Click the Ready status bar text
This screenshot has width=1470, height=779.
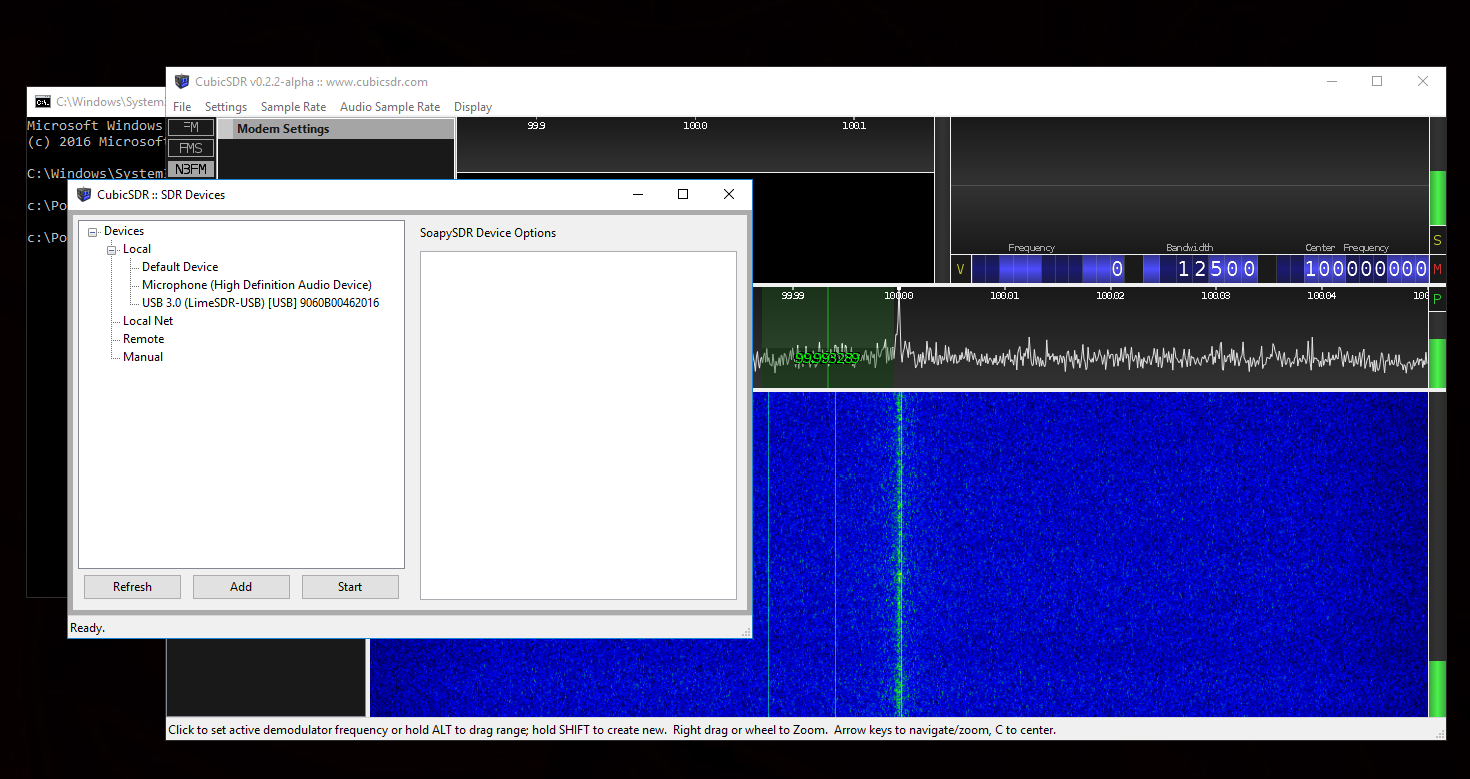pos(87,628)
